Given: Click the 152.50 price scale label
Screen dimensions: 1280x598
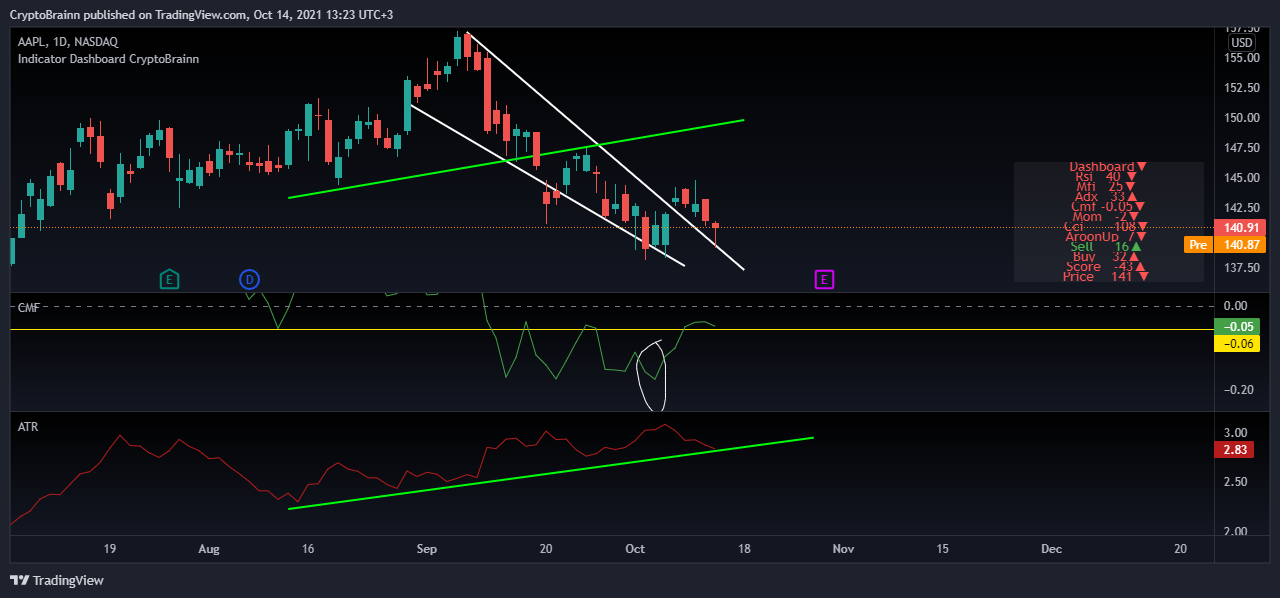Looking at the screenshot, I should pos(1244,88).
